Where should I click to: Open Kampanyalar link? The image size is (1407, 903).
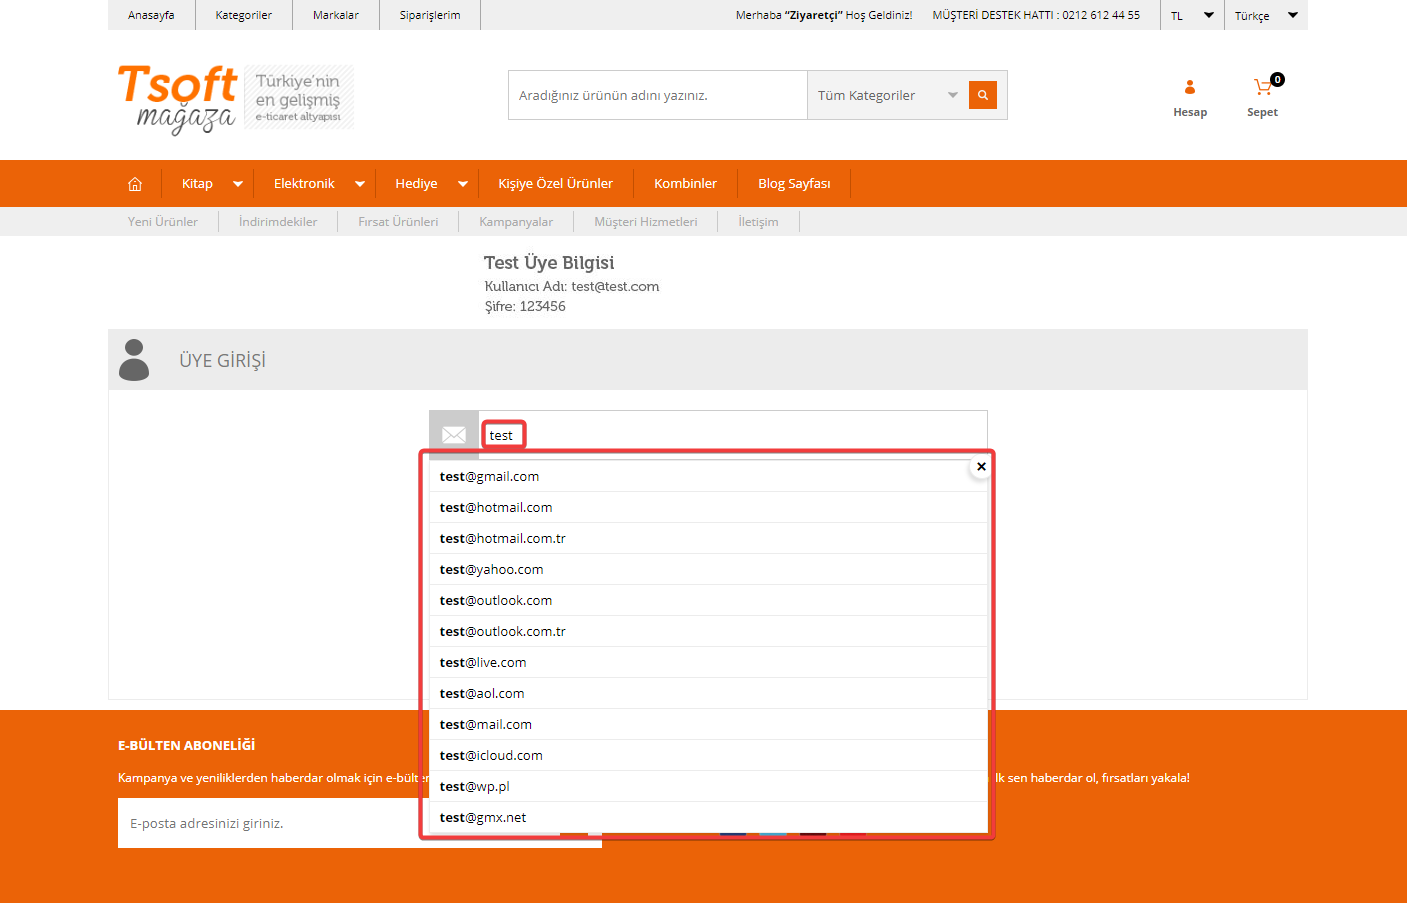(x=516, y=222)
